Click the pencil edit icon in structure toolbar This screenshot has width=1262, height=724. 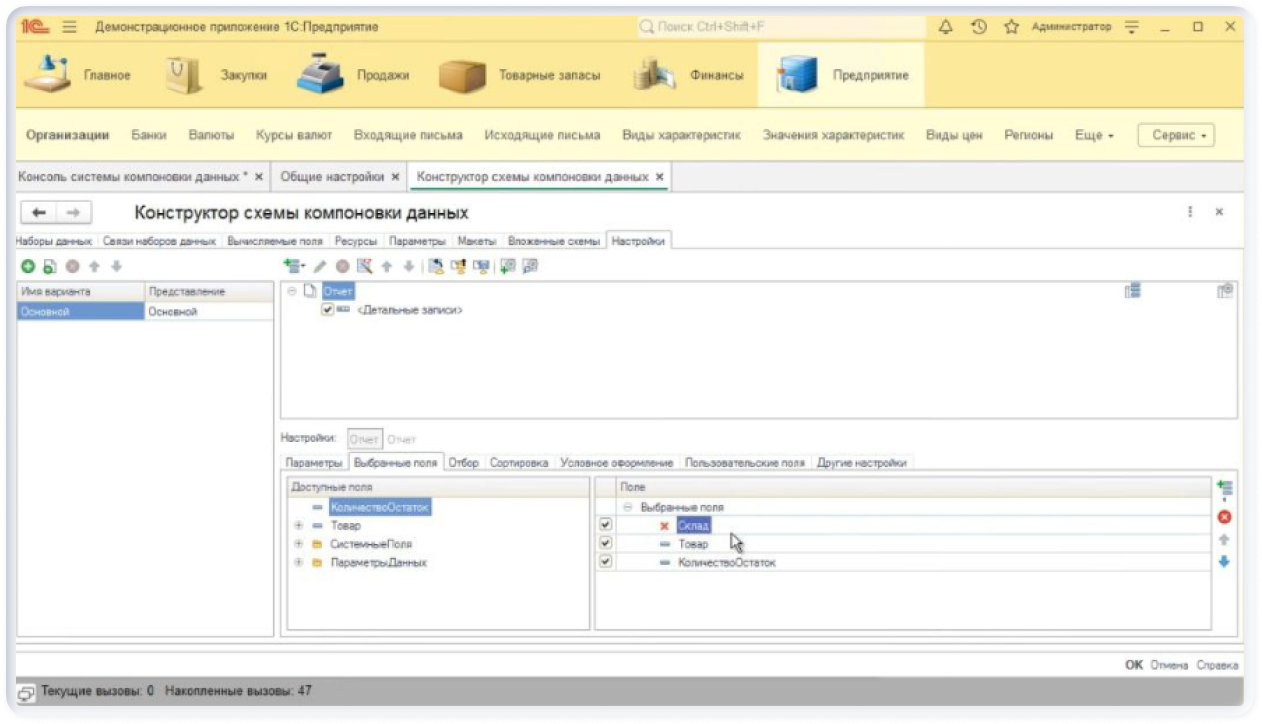point(320,266)
